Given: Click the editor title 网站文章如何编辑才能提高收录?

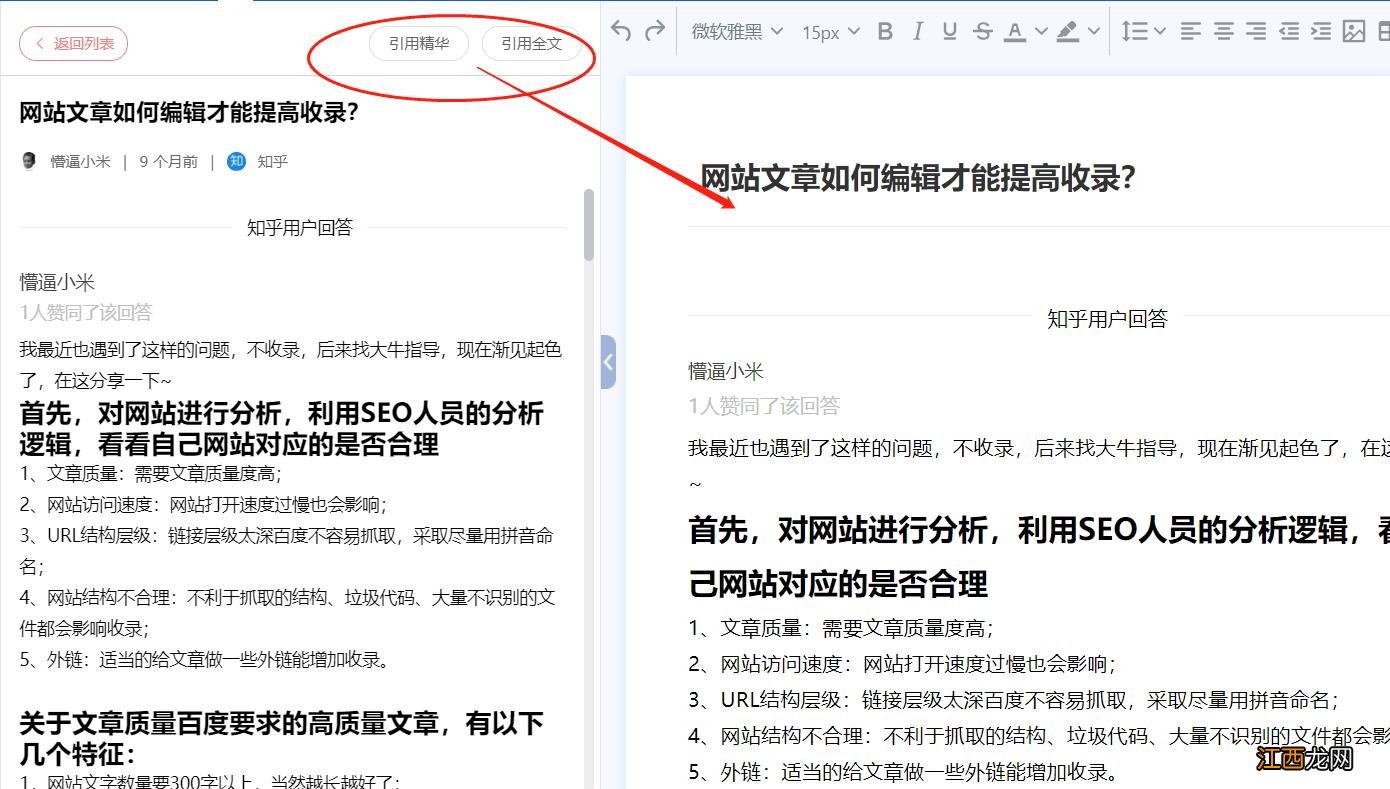Looking at the screenshot, I should coord(918,178).
